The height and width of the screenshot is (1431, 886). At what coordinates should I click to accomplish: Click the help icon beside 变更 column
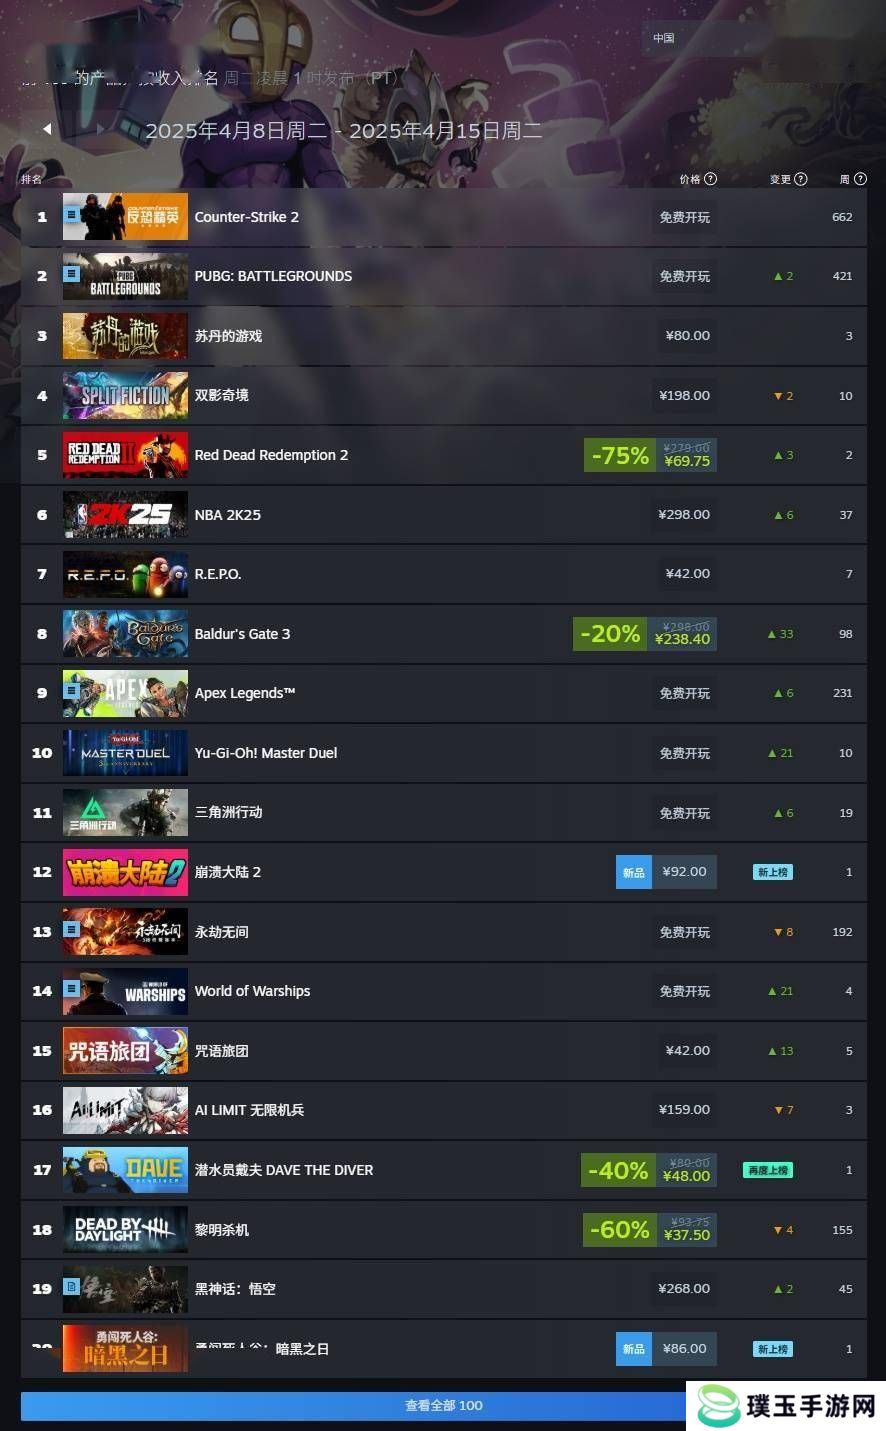pos(801,179)
